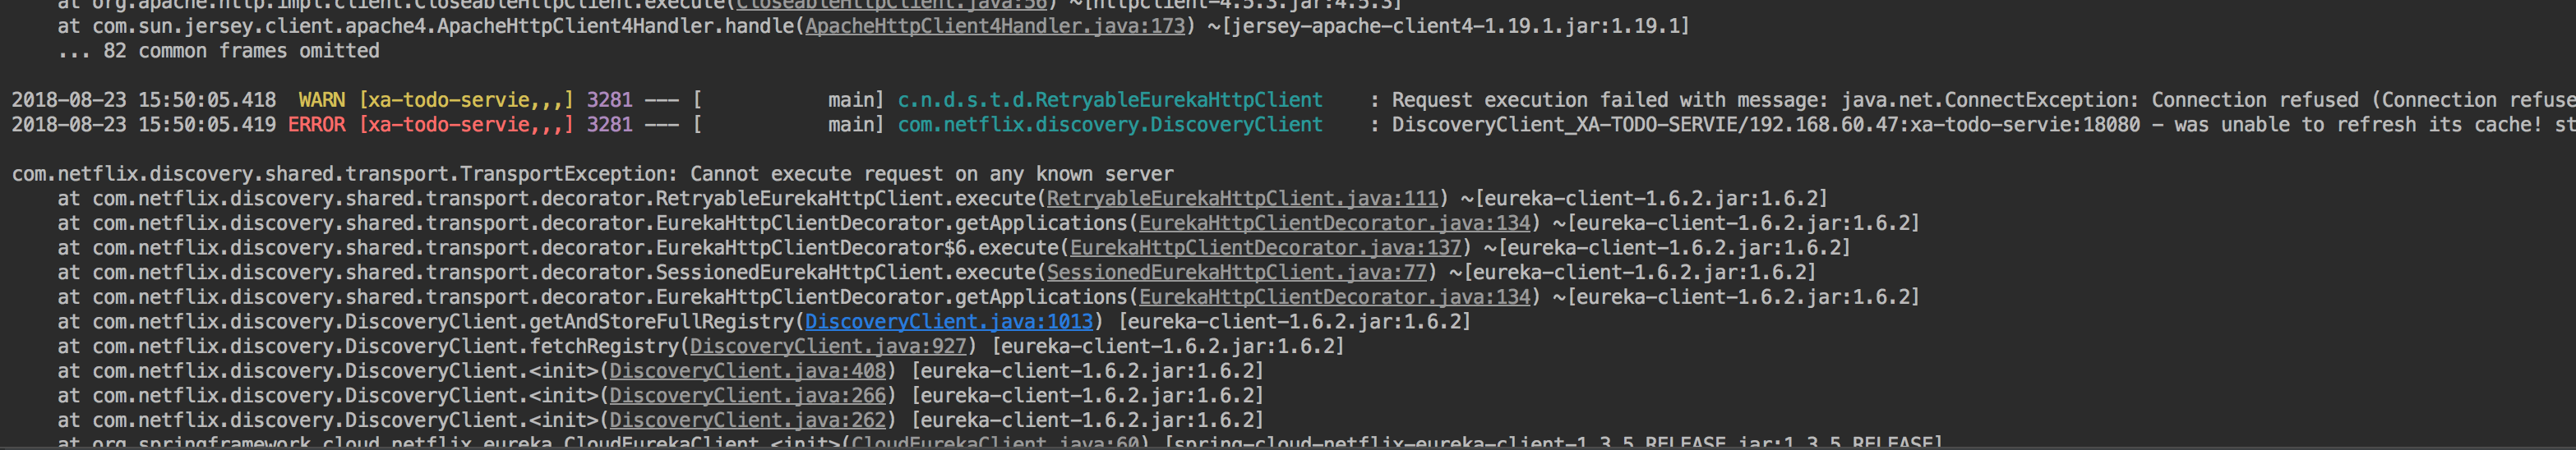The image size is (2576, 450).
Task: Open the DiscoveryClient.java:266 link
Action: coord(748,395)
